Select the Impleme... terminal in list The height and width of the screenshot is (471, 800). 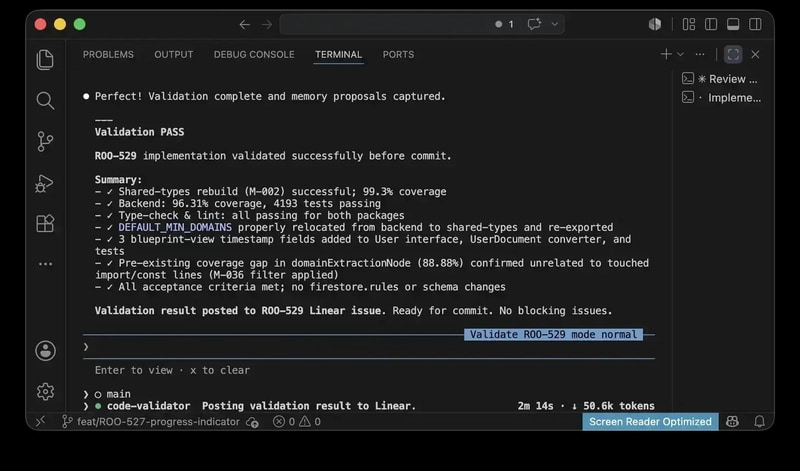[x=720, y=97]
